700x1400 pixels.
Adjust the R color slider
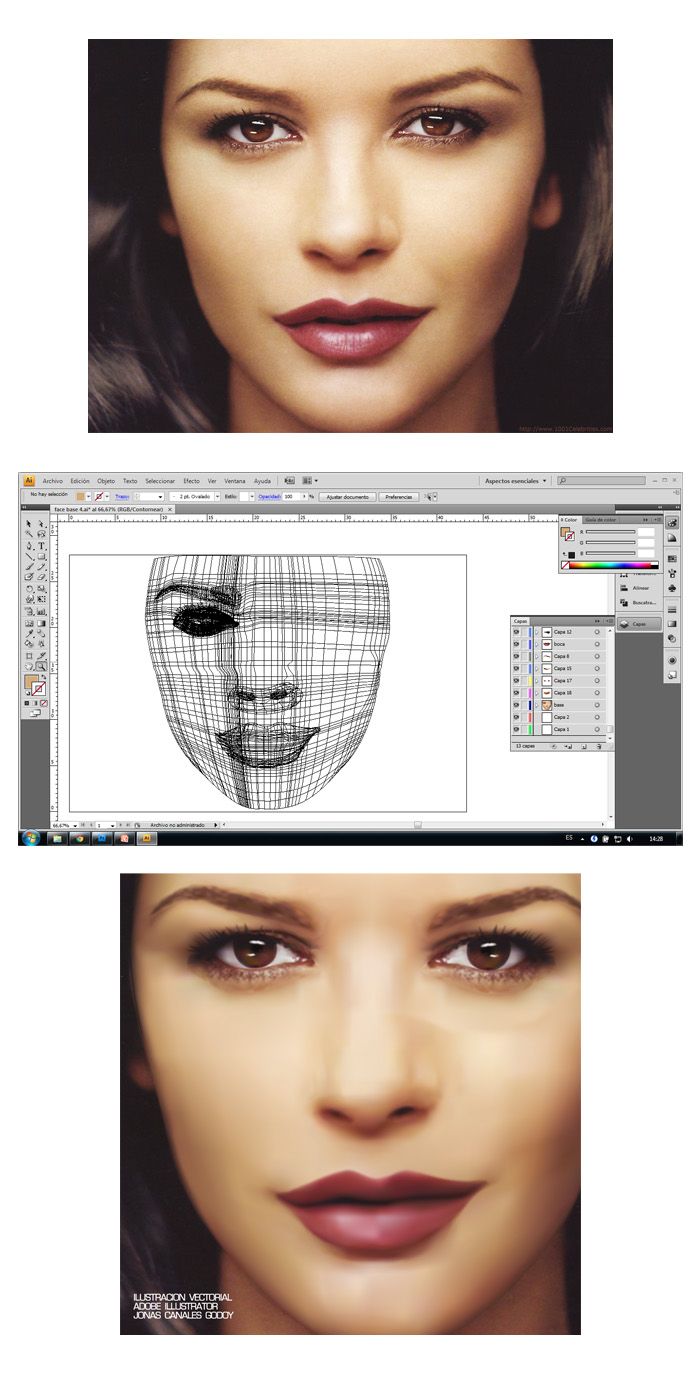click(610, 532)
